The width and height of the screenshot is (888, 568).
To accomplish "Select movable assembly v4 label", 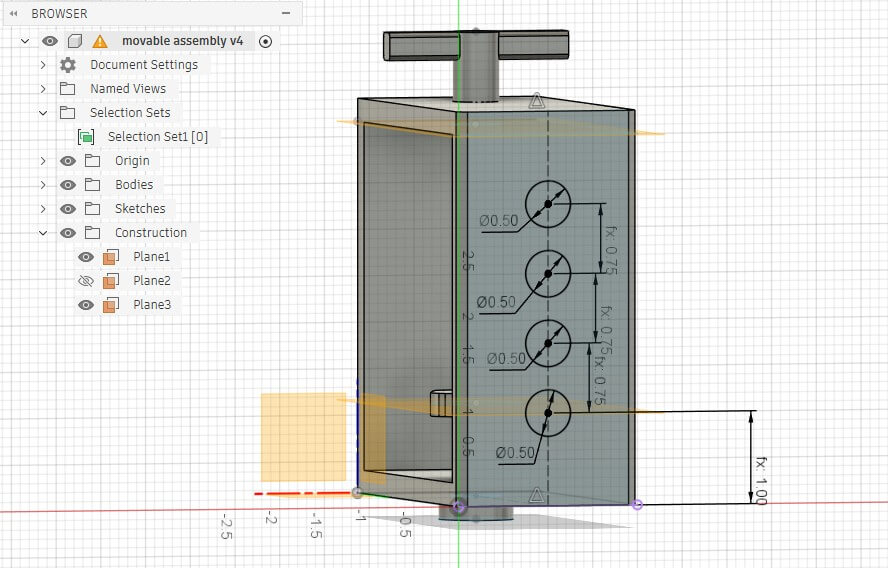I will tap(182, 41).
